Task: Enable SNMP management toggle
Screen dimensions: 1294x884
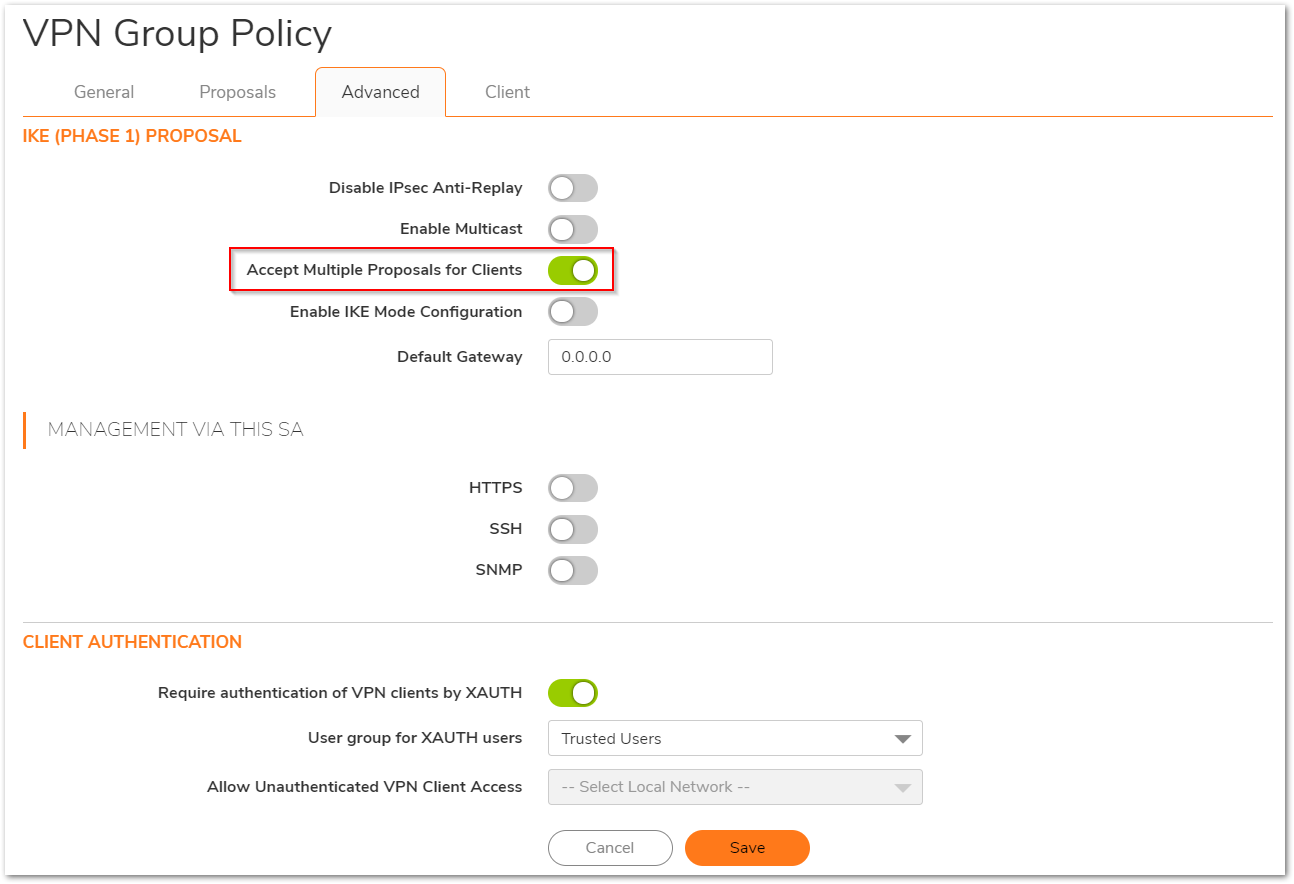Action: click(572, 571)
